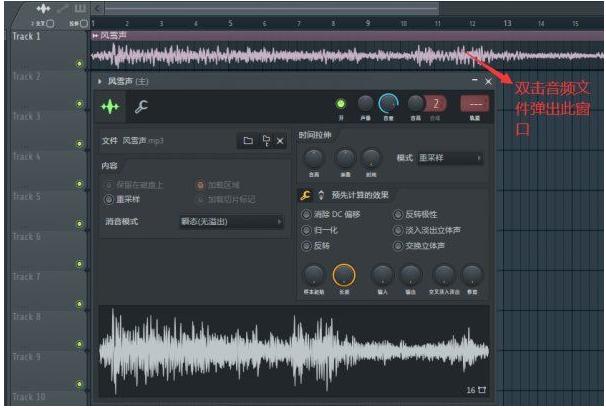
Task: Click the 交叉淡入淡出 crossfade knob
Action: [x=444, y=275]
